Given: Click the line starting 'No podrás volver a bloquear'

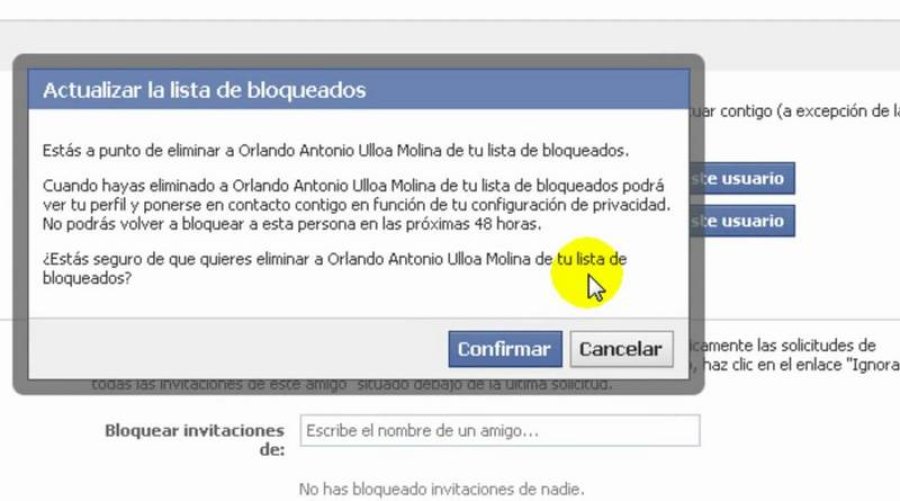Looking at the screenshot, I should 292,224.
